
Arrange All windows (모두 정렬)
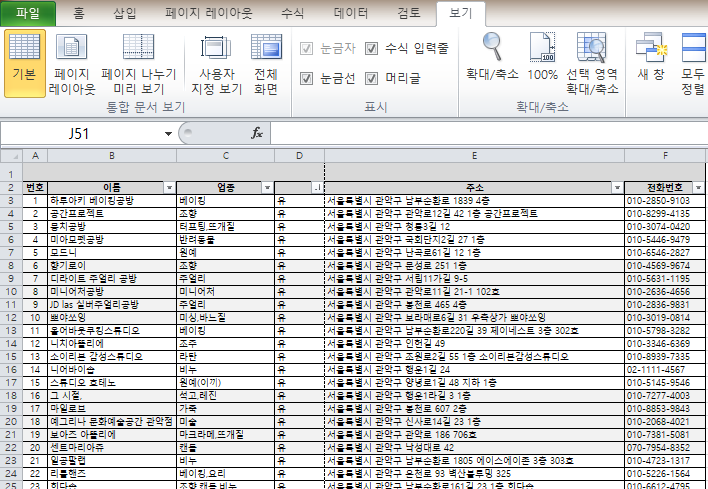(x=692, y=63)
